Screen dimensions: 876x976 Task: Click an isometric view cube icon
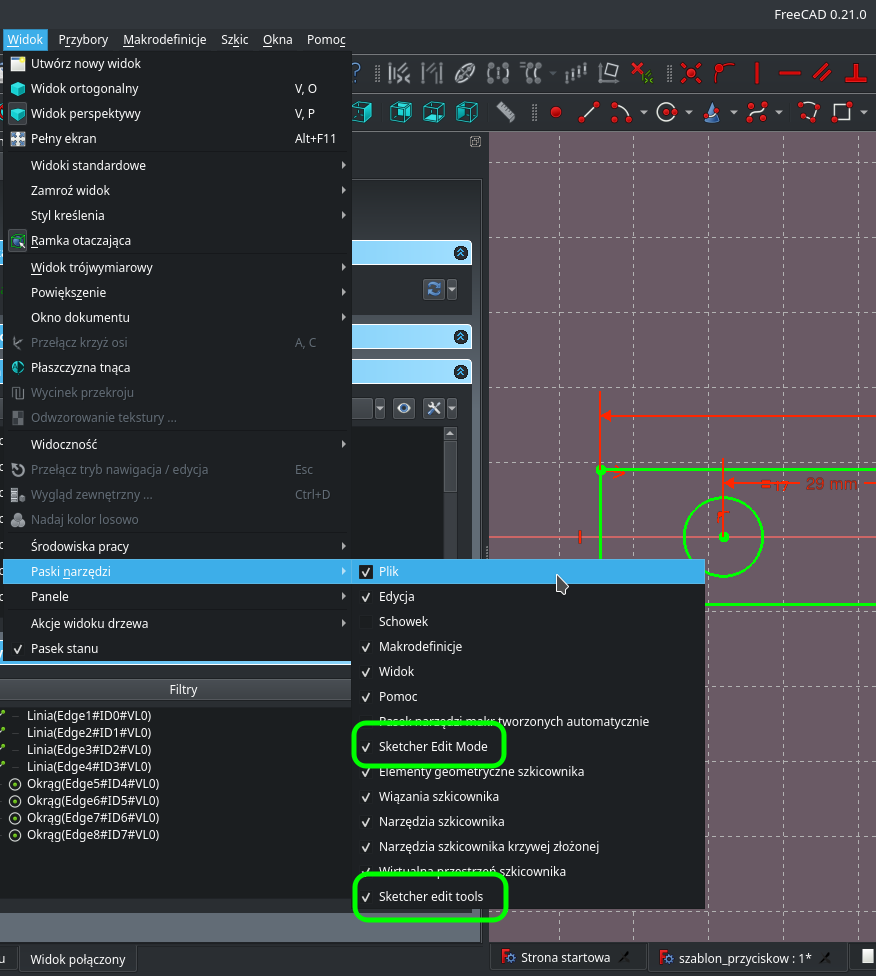tap(401, 112)
